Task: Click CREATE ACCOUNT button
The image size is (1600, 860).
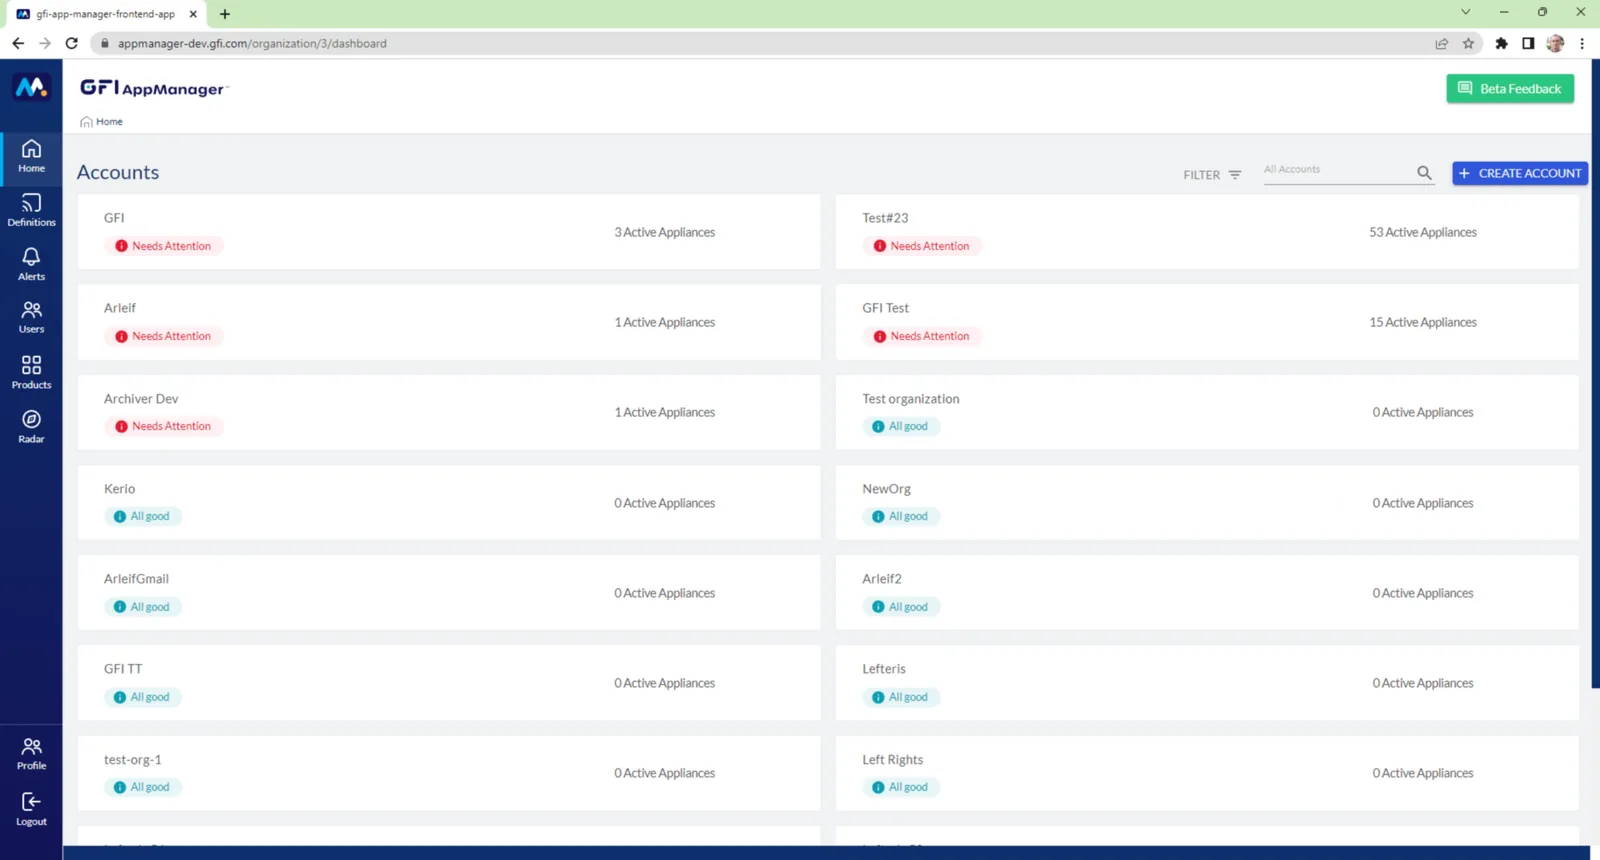Action: tap(1520, 173)
